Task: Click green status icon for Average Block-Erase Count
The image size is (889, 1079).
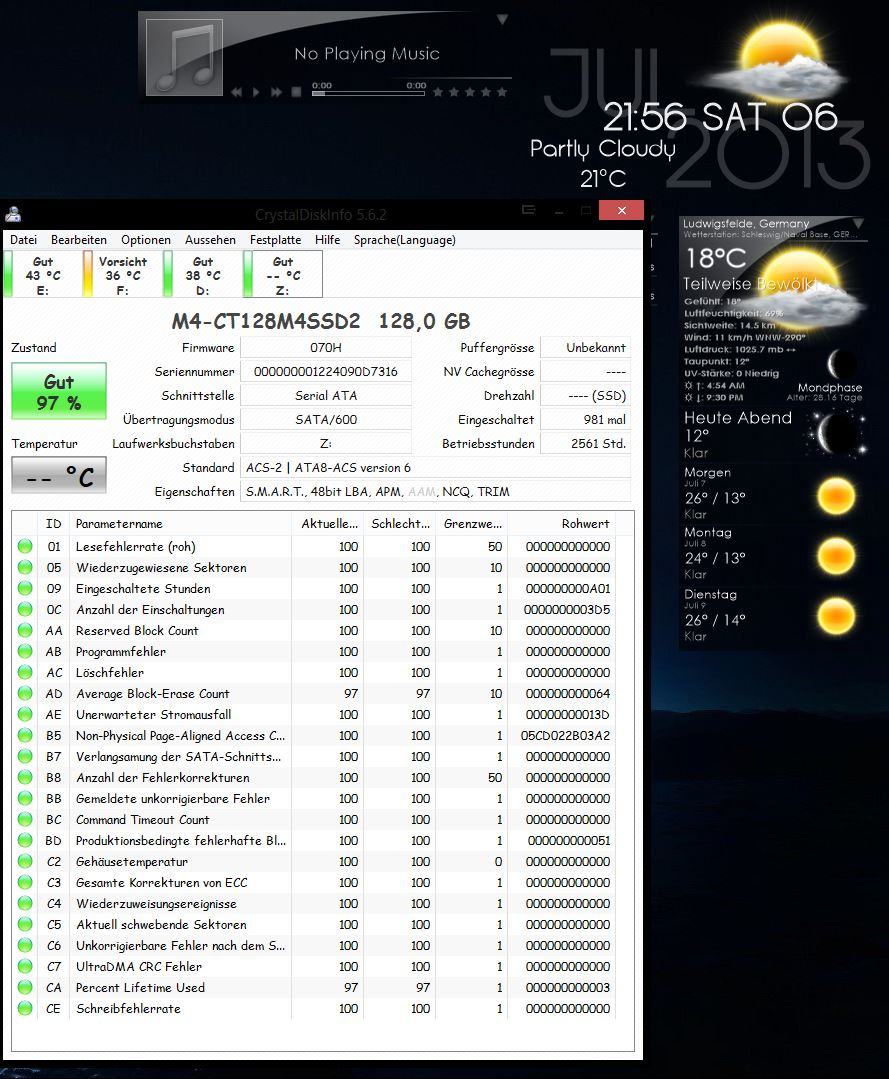Action: coord(25,694)
